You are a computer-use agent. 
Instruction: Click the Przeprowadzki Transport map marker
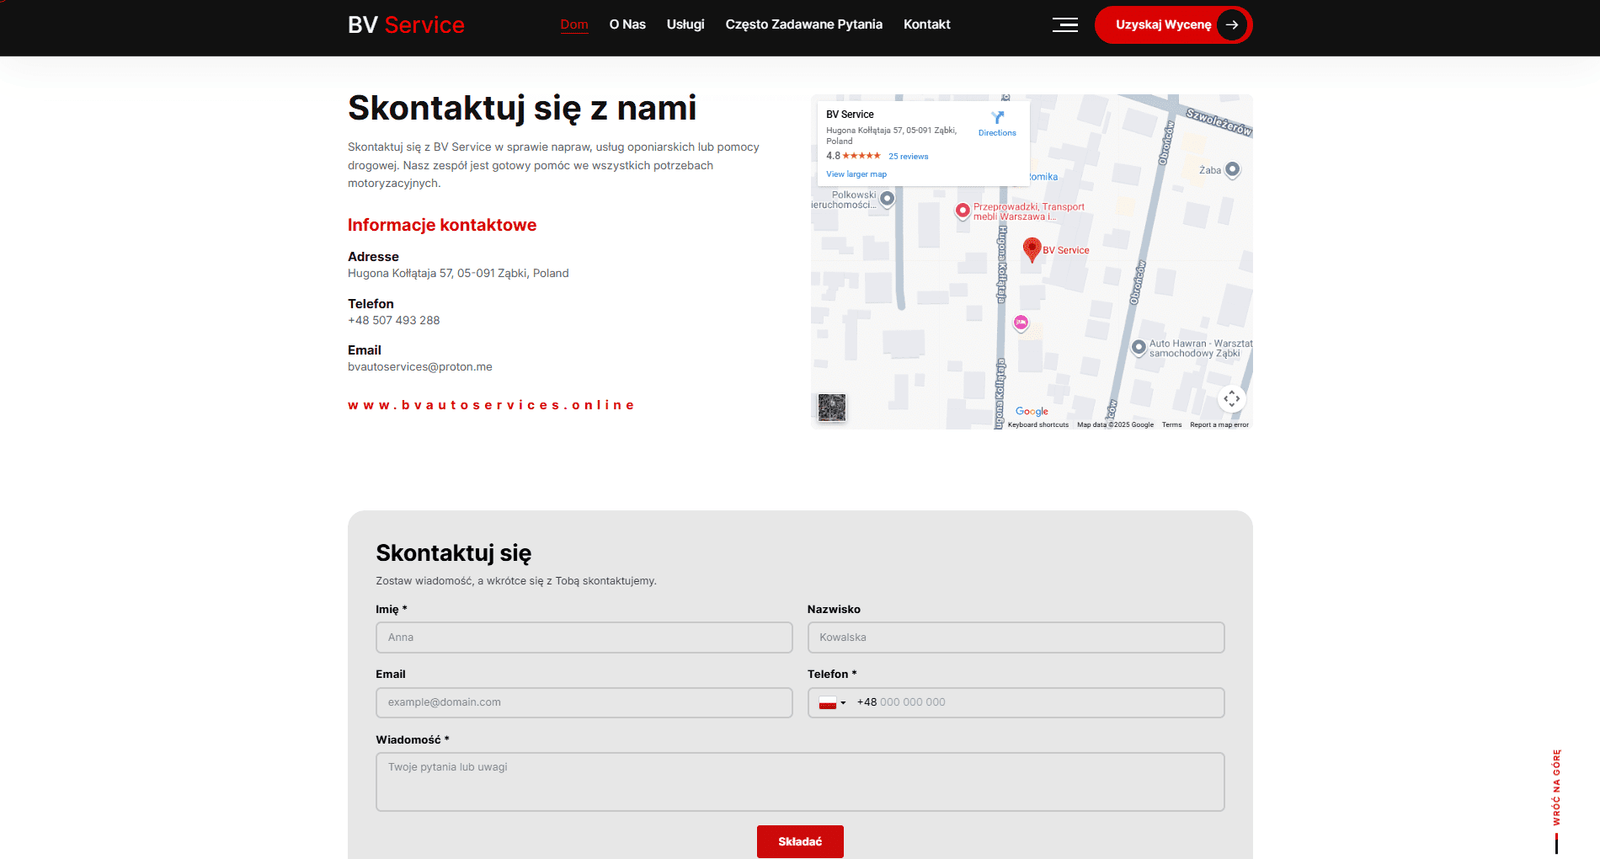[x=962, y=211]
